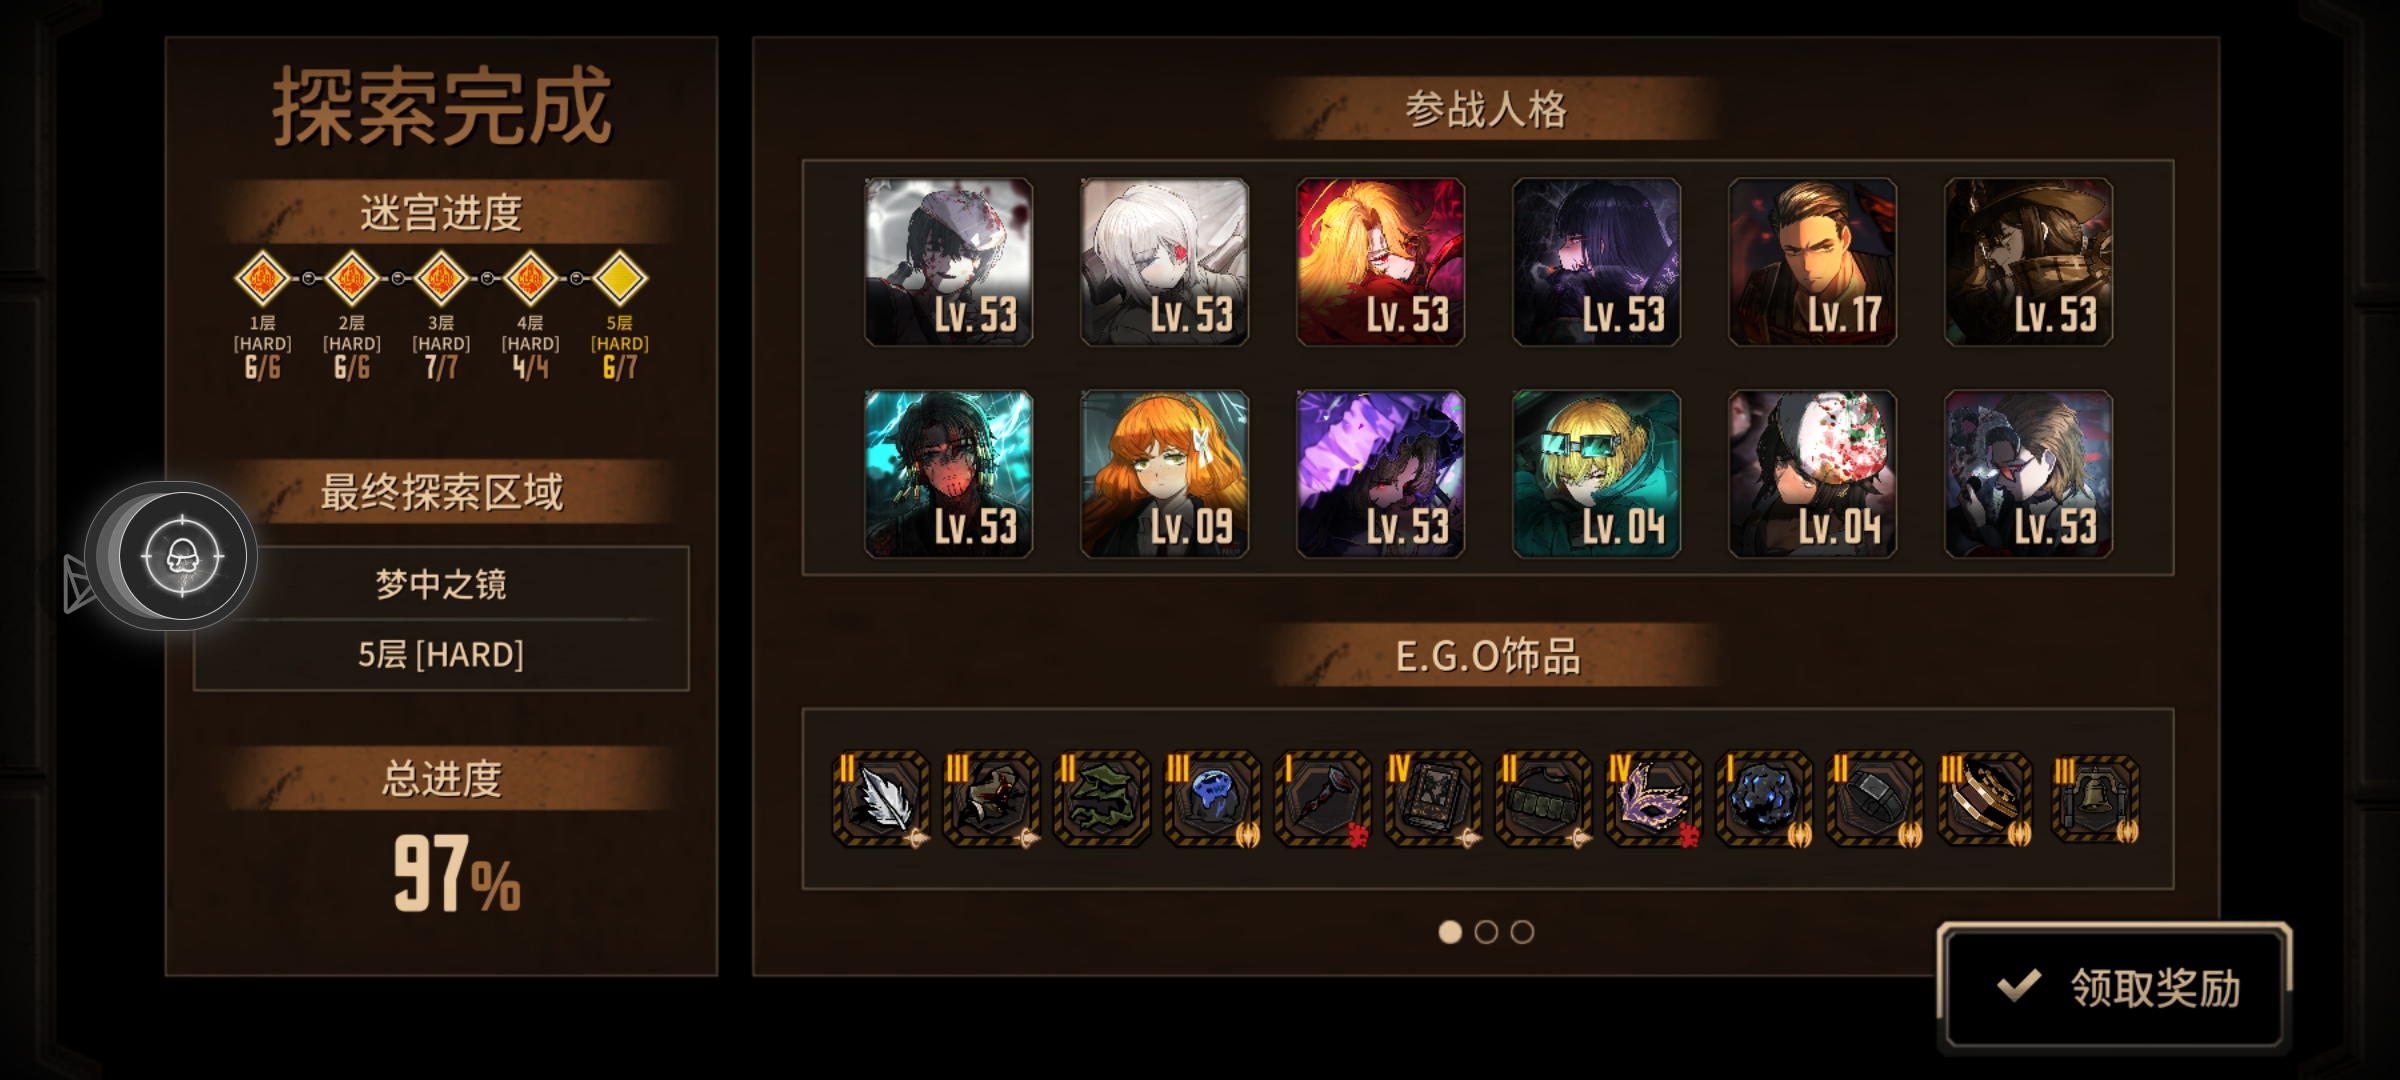
Task: Select the 5层 HARD floor progress marker
Action: click(620, 278)
